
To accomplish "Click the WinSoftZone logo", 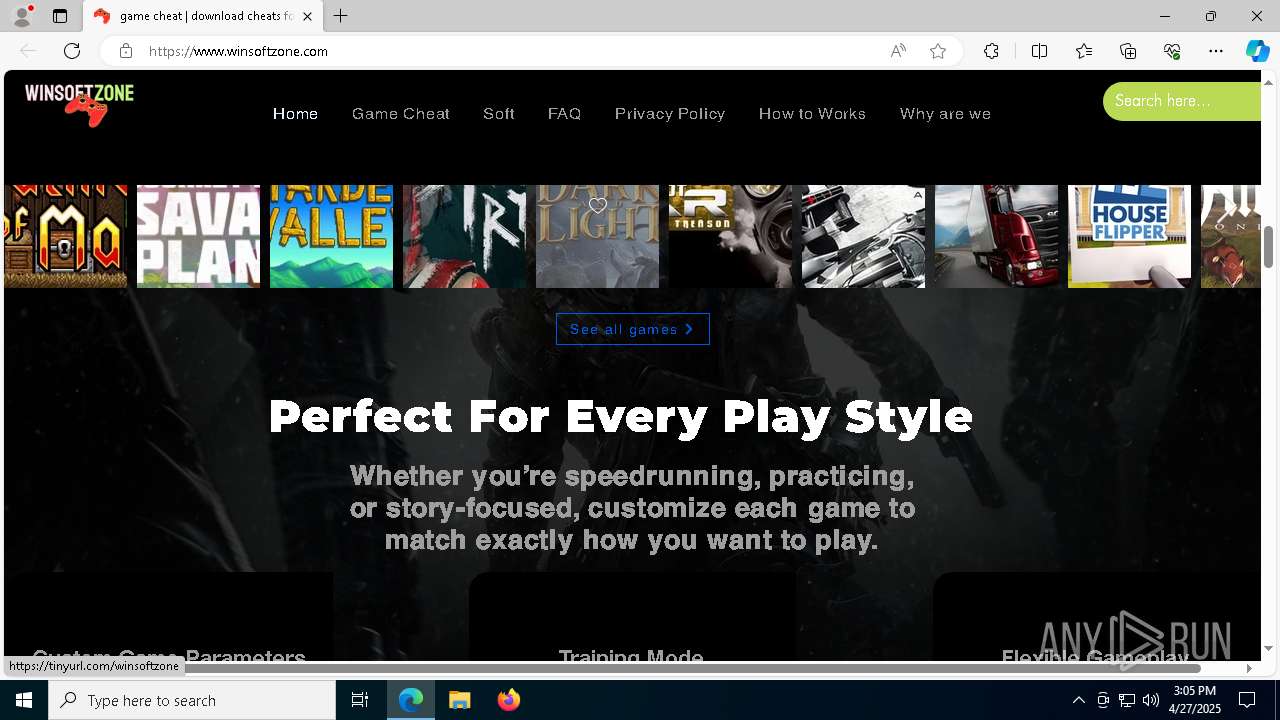I will pyautogui.click(x=79, y=103).
